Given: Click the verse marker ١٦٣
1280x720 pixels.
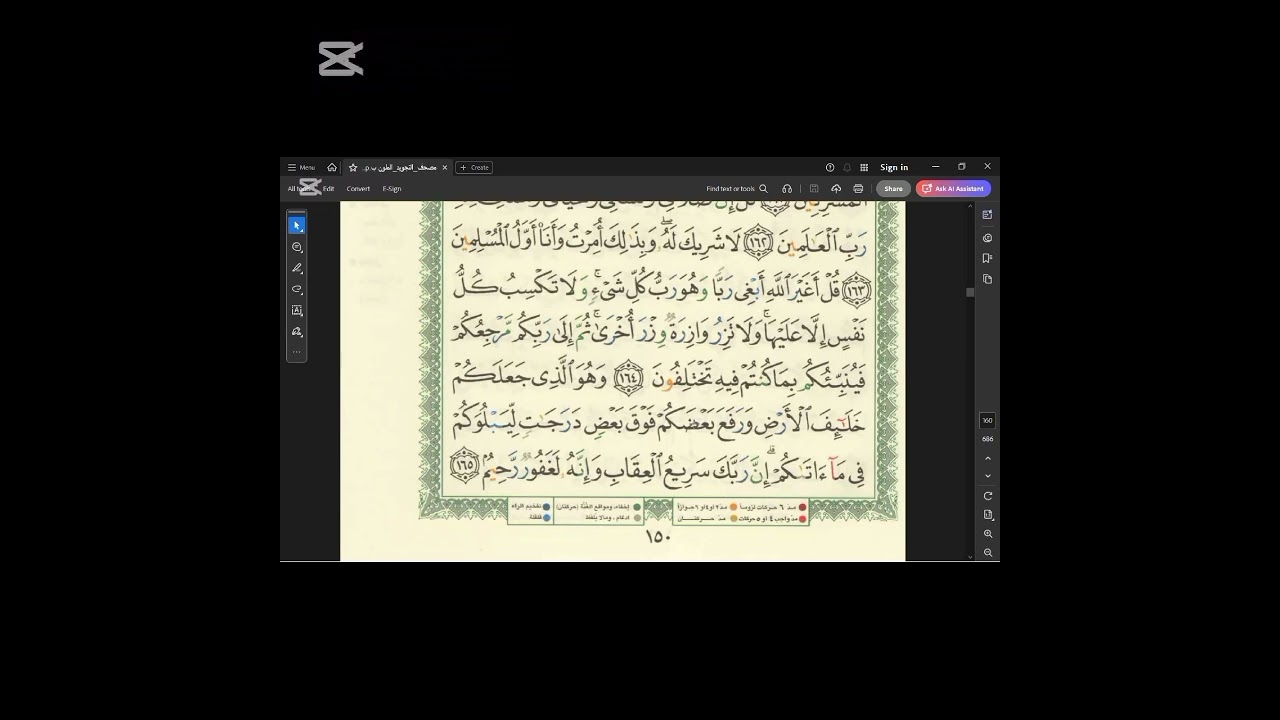Looking at the screenshot, I should point(856,290).
